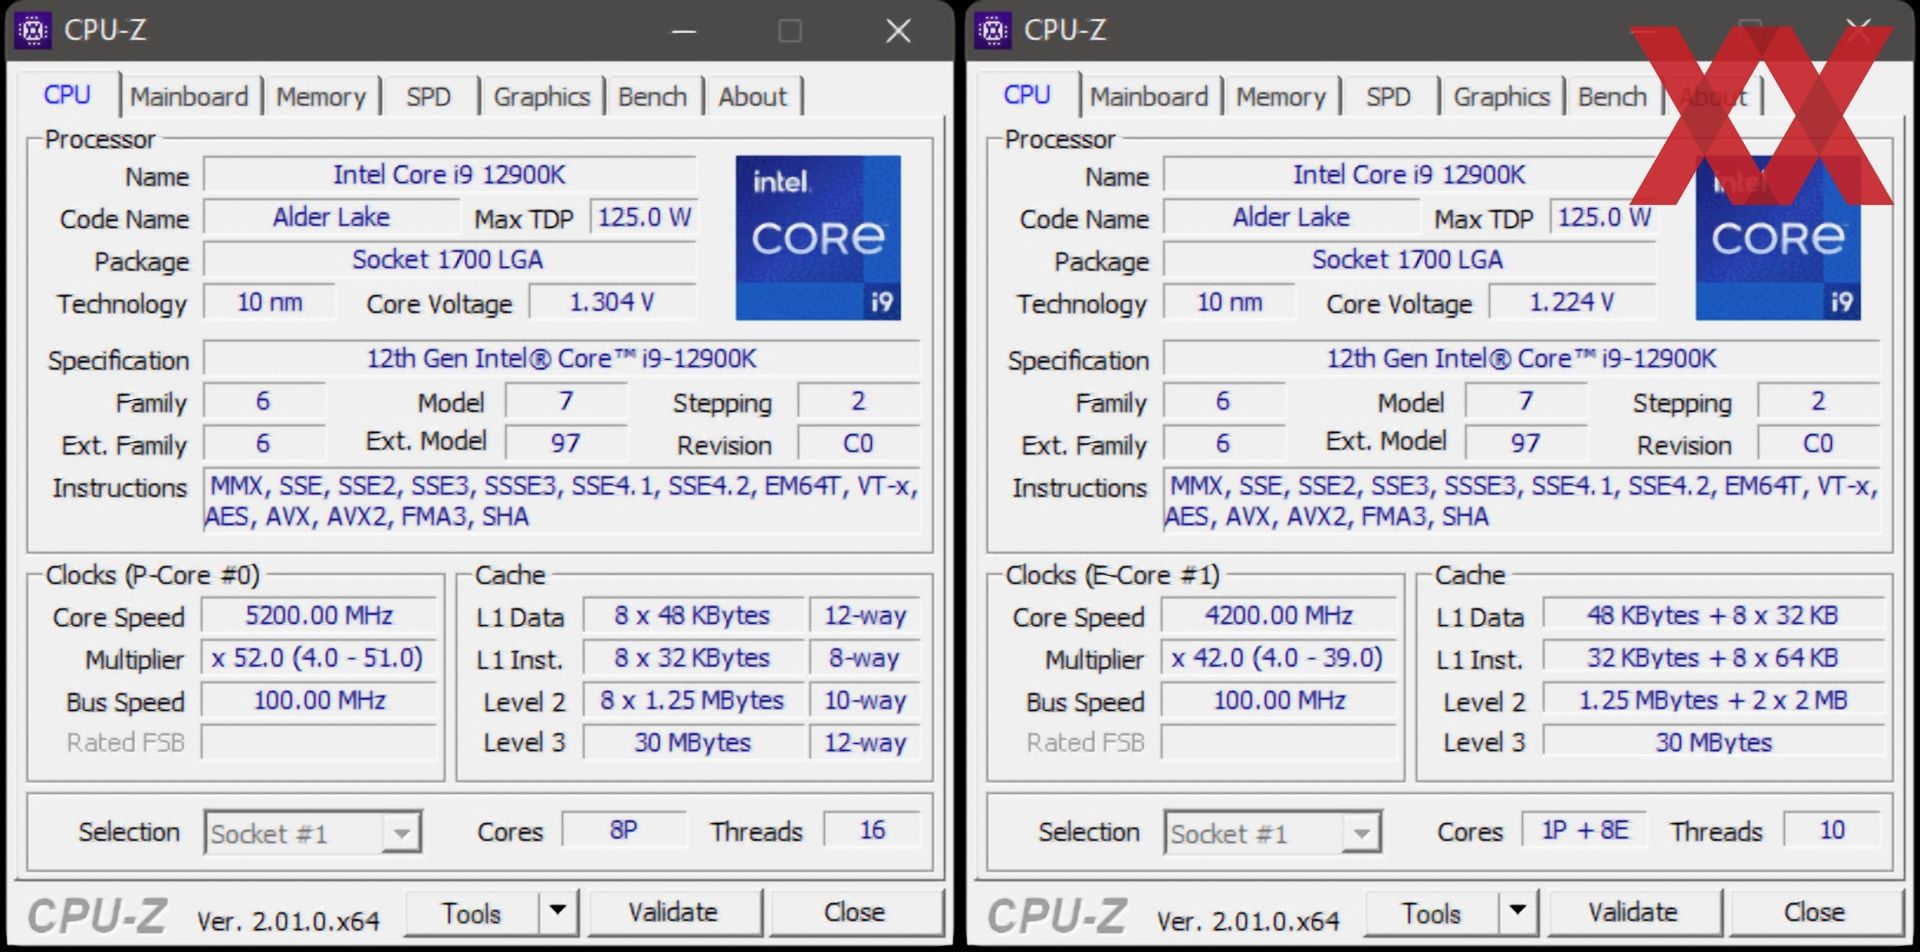Click Validate button in right window
Viewport: 1920px width, 952px height.
tap(1634, 912)
